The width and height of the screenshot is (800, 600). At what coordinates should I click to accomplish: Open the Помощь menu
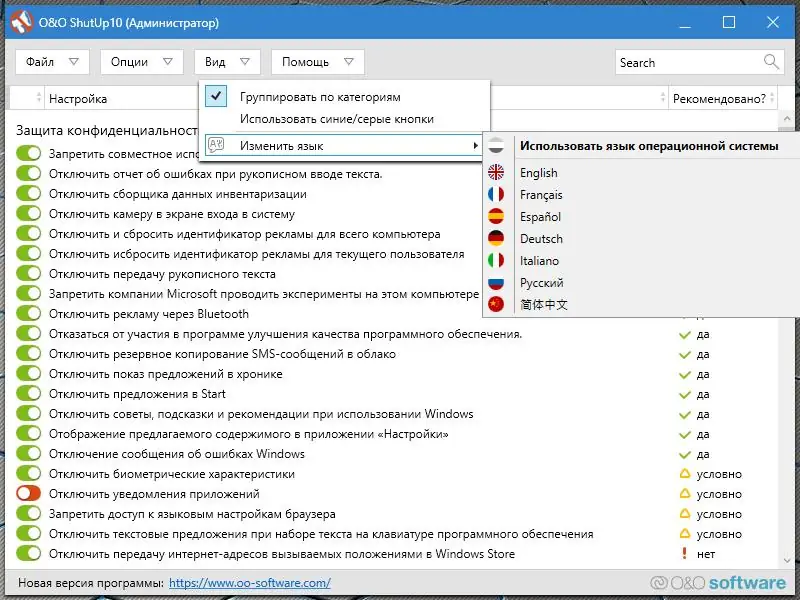pos(316,61)
